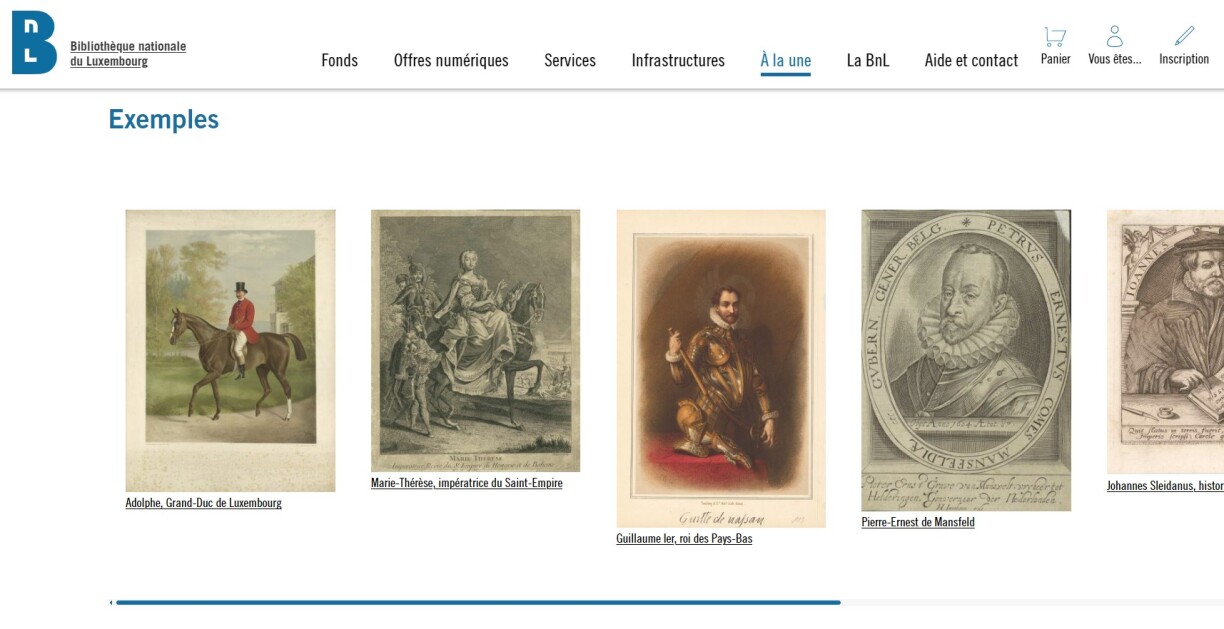This screenshot has height=629, width=1224.
Task: Open Adolphe, Grand-Duc de Luxembourg link
Action: [x=203, y=503]
